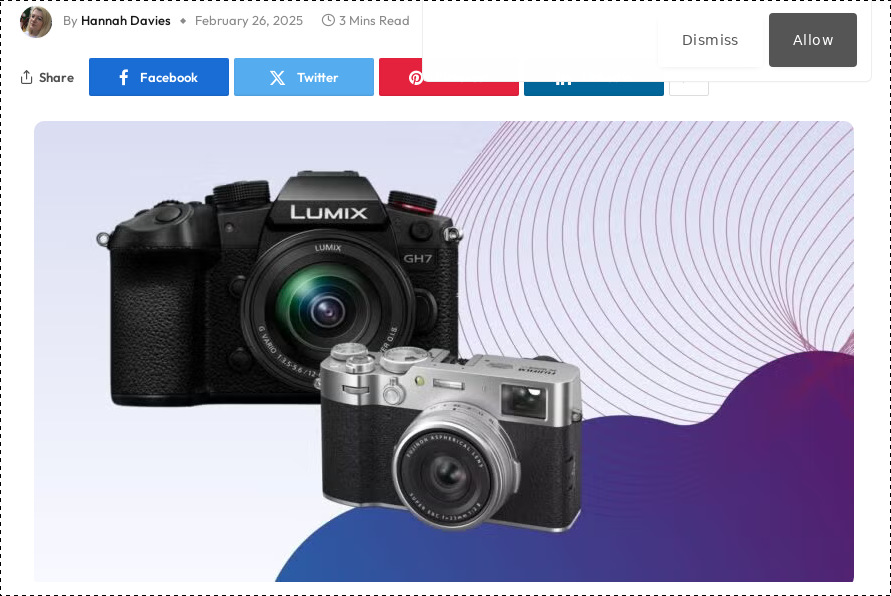Open Hannah Davies' author avatar
This screenshot has width=891, height=596.
pyautogui.click(x=36, y=22)
